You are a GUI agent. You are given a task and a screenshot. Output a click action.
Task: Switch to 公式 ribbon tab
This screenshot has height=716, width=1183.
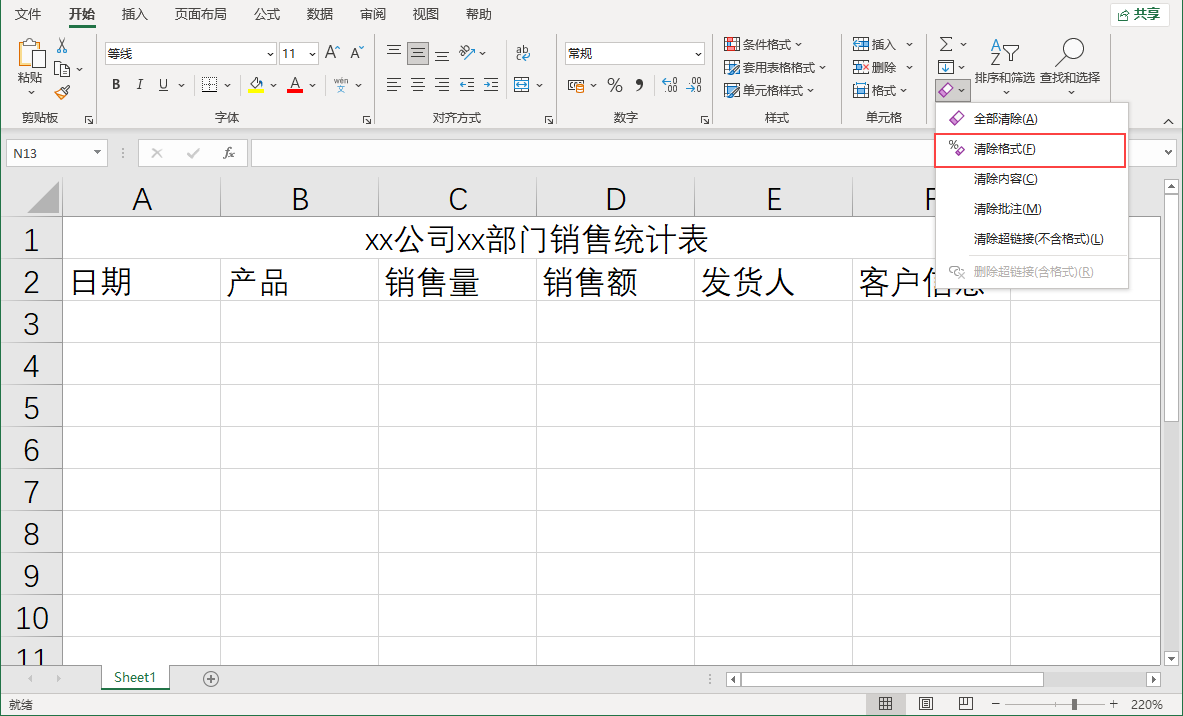267,14
